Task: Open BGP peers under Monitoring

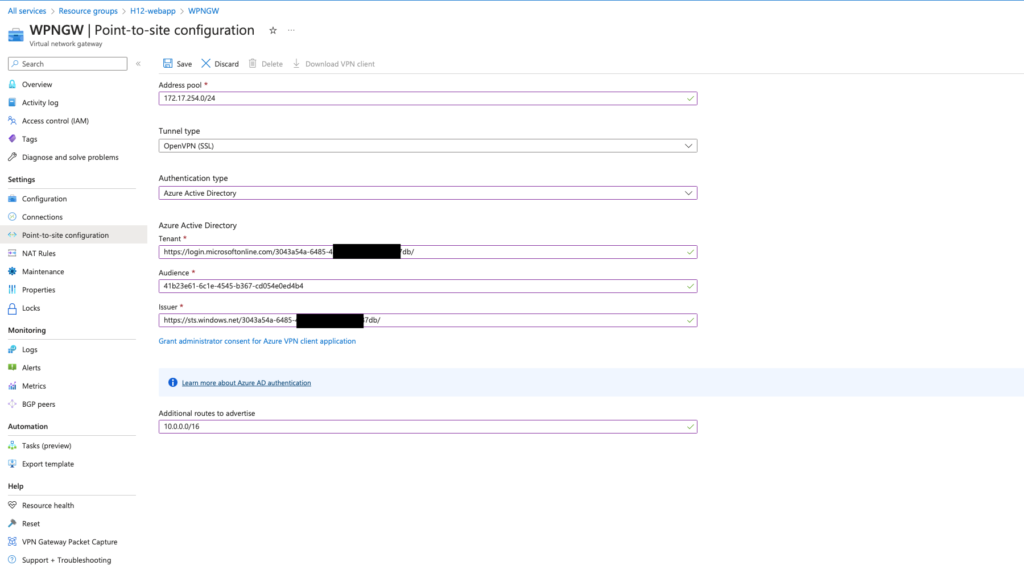Action: click(x=39, y=404)
